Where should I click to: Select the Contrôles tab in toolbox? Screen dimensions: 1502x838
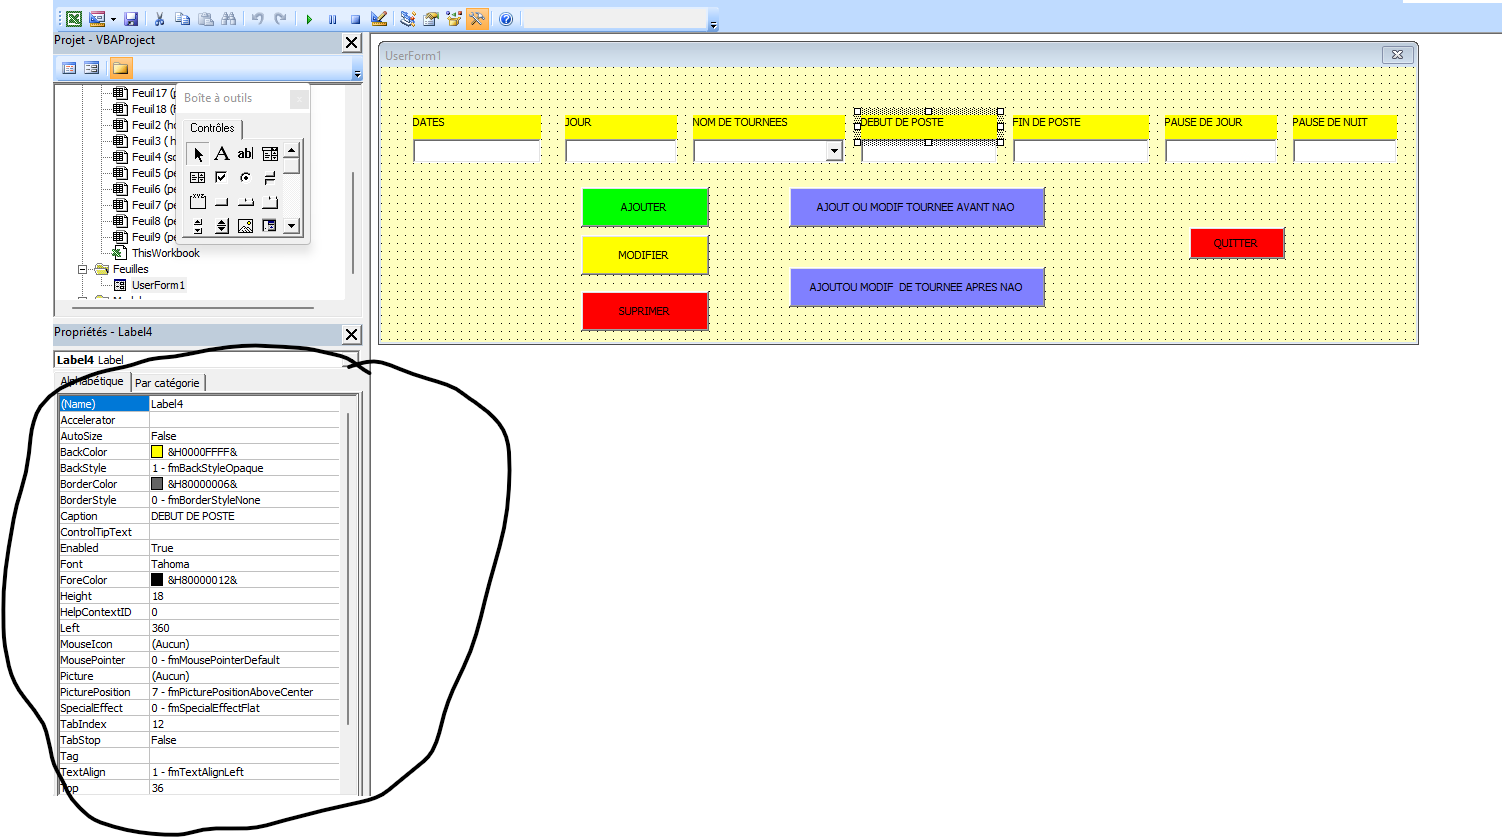click(x=212, y=128)
